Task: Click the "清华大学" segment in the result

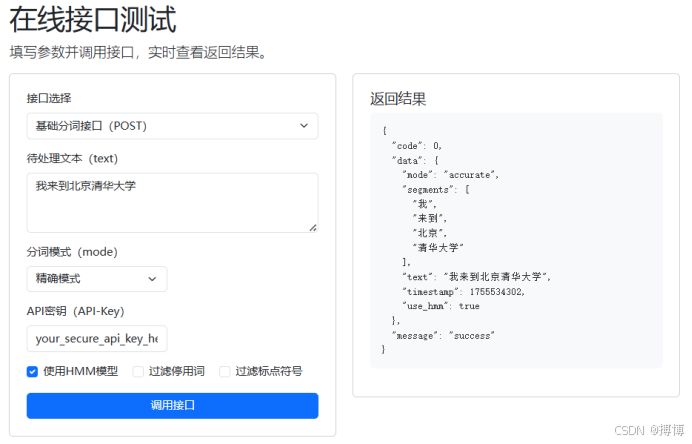Action: click(438, 248)
